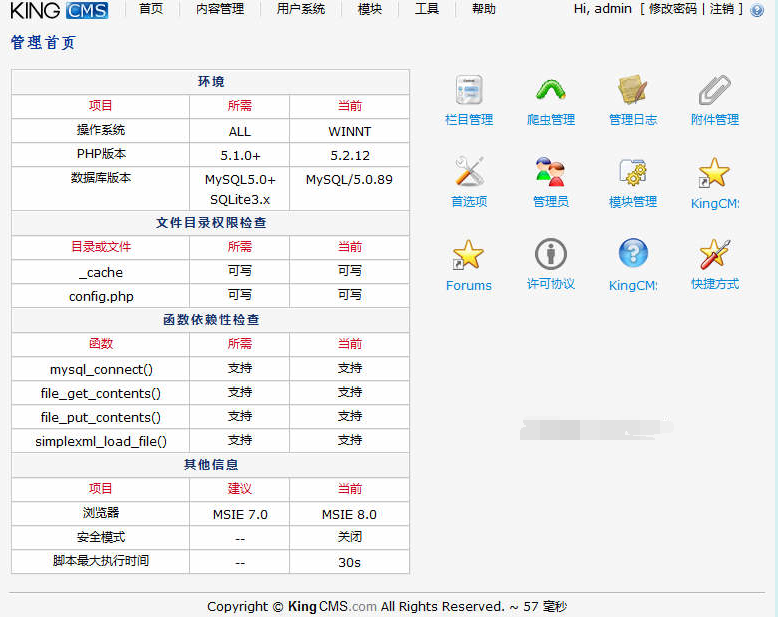Open the KingCMS star shortcut beside 模块管理
Viewport: 778px width, 617px height.
coord(714,172)
